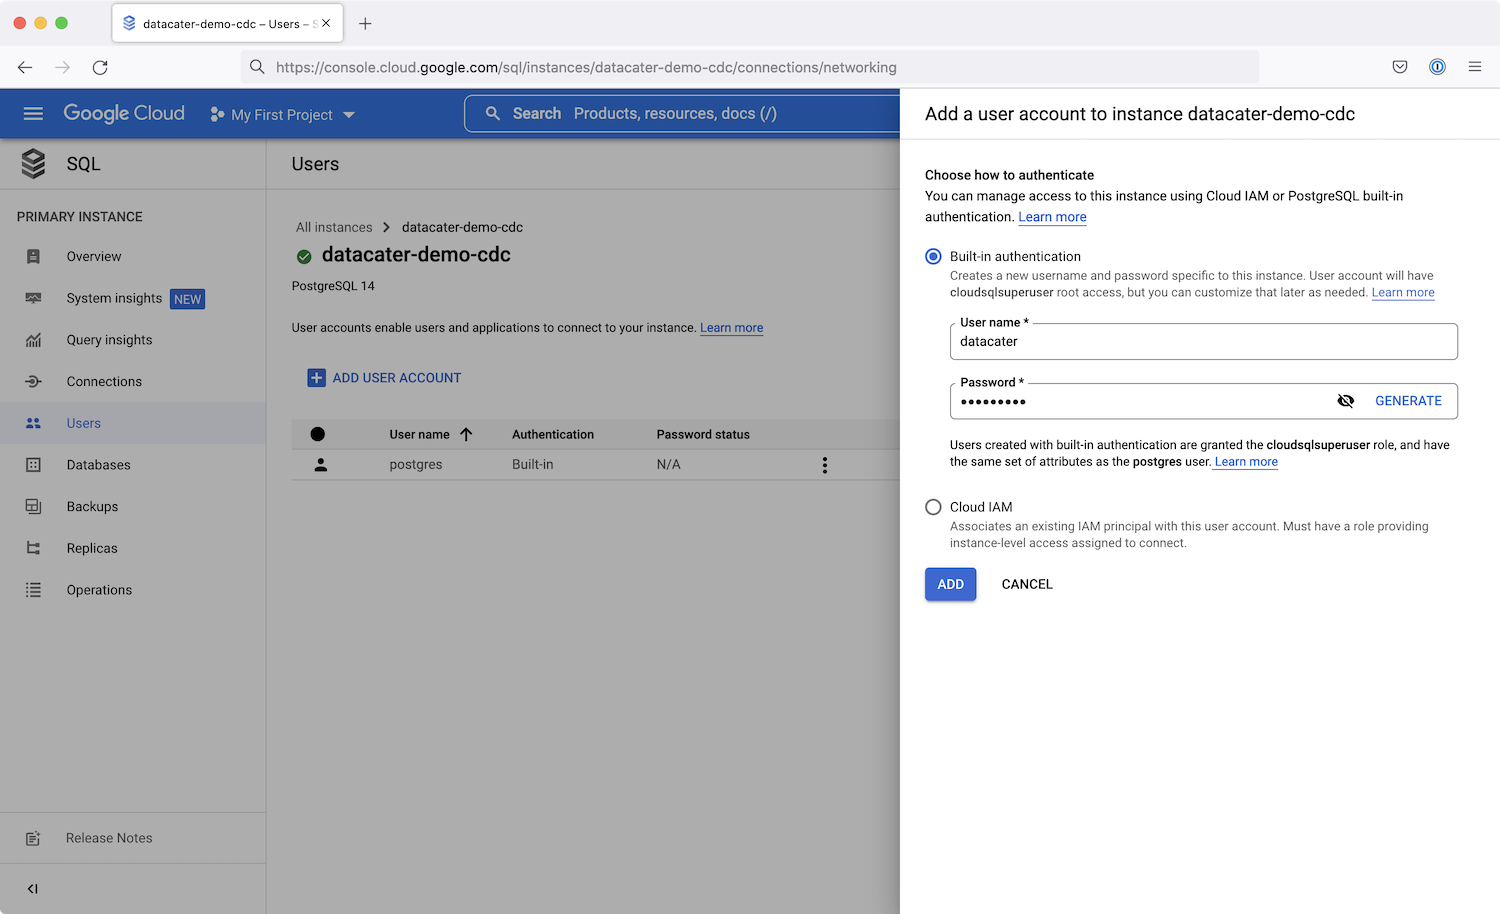Image resolution: width=1500 pixels, height=914 pixels.
Task: Click the green instance status check icon
Action: pyautogui.click(x=304, y=257)
